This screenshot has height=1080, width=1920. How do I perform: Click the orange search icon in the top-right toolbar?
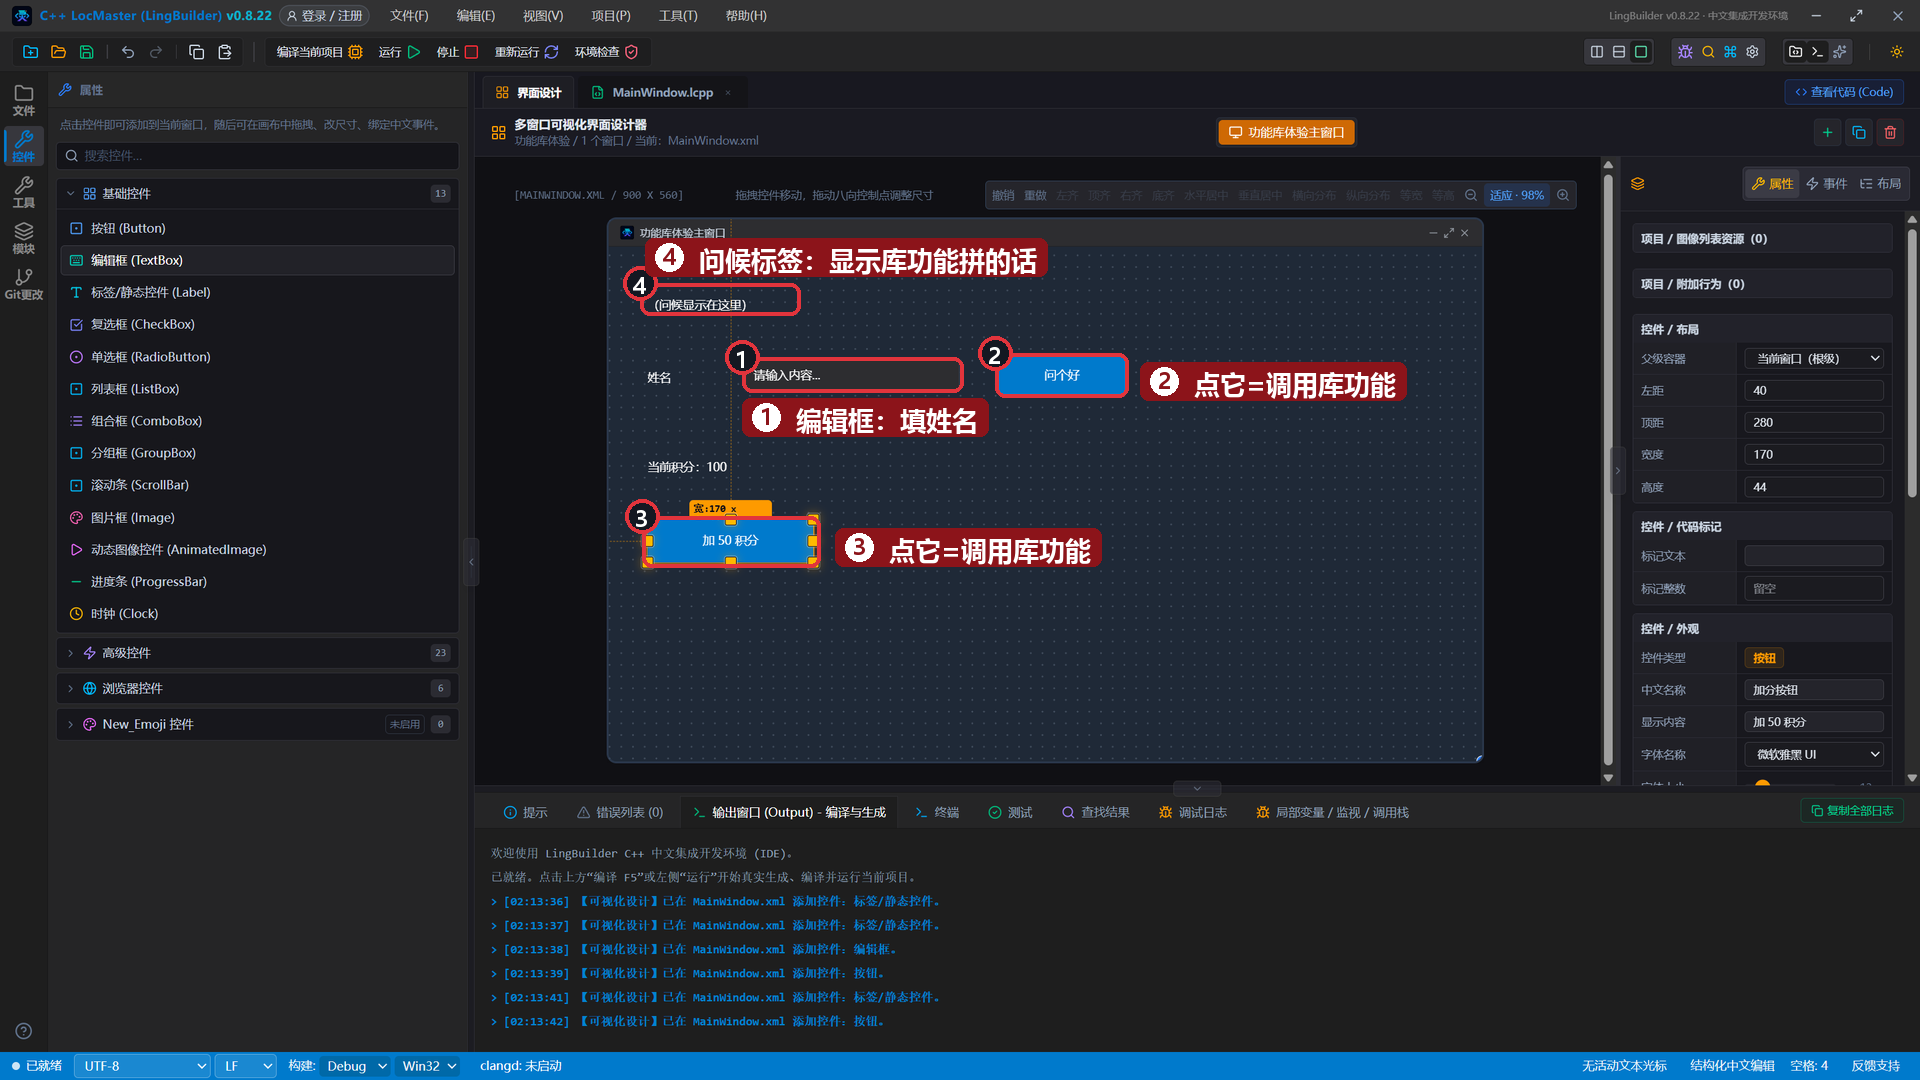coord(1708,52)
